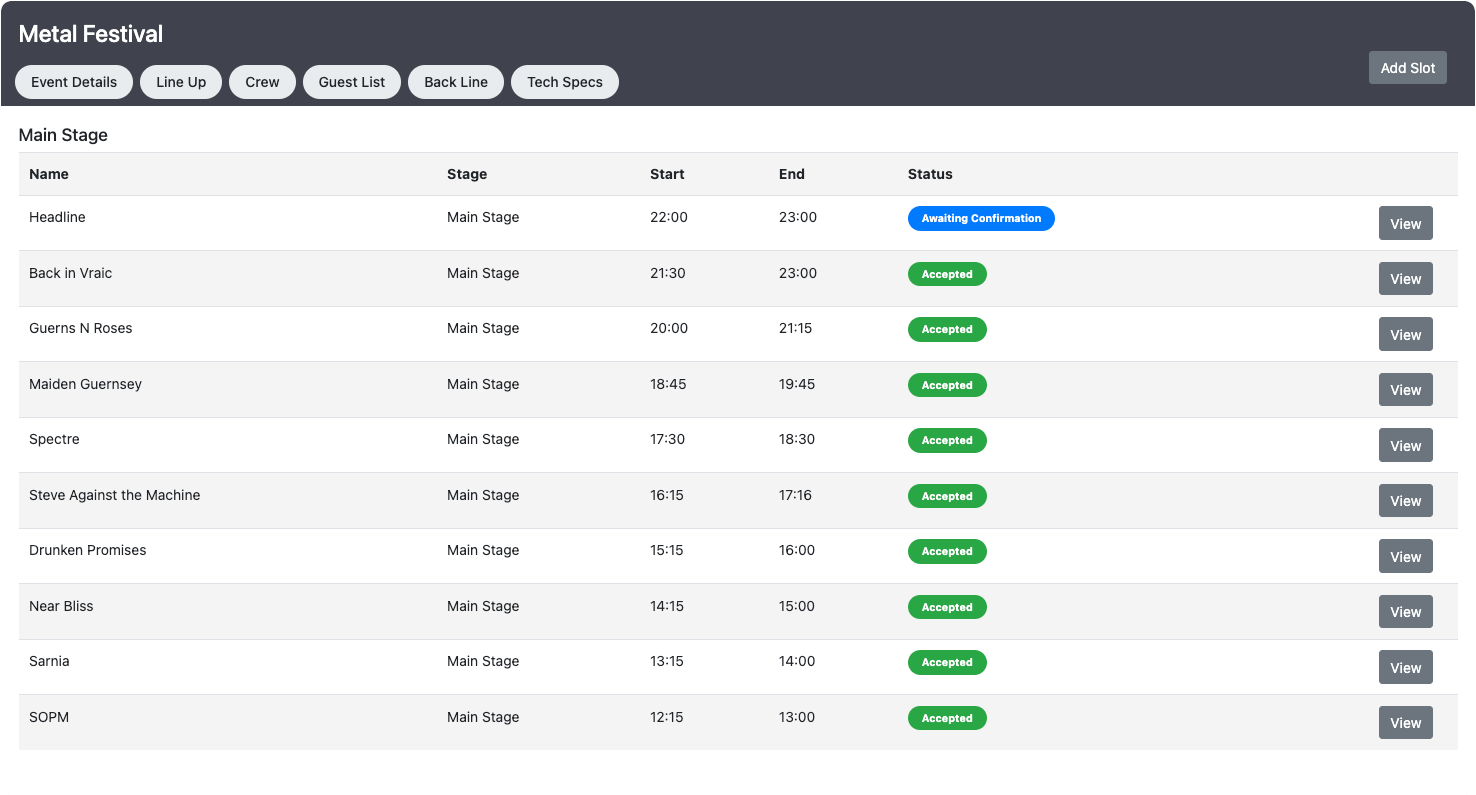View the Back in Vraic slot
Screen dimensions: 1476x795
[x=1405, y=278]
